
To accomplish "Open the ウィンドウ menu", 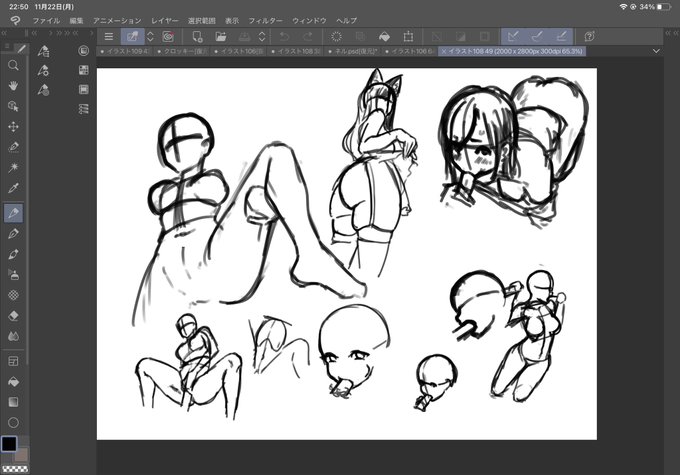I will coord(309,20).
